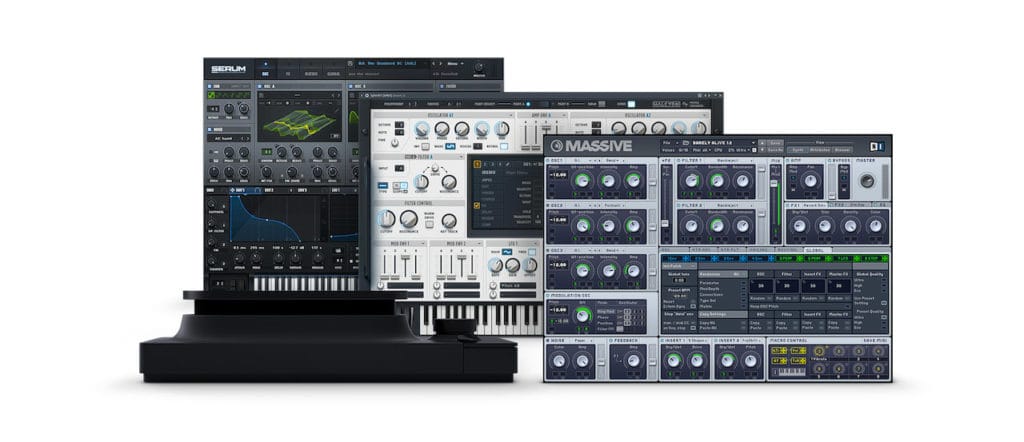Open the Filter 2 type dropdown

[x=735, y=206]
